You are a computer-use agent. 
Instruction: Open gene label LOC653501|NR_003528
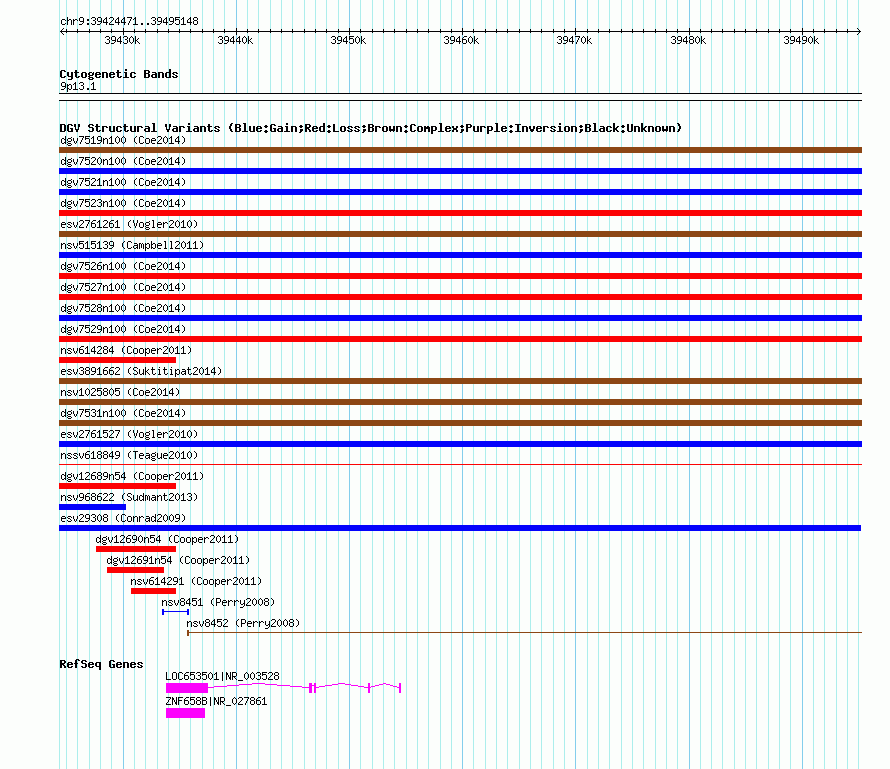[x=222, y=676]
